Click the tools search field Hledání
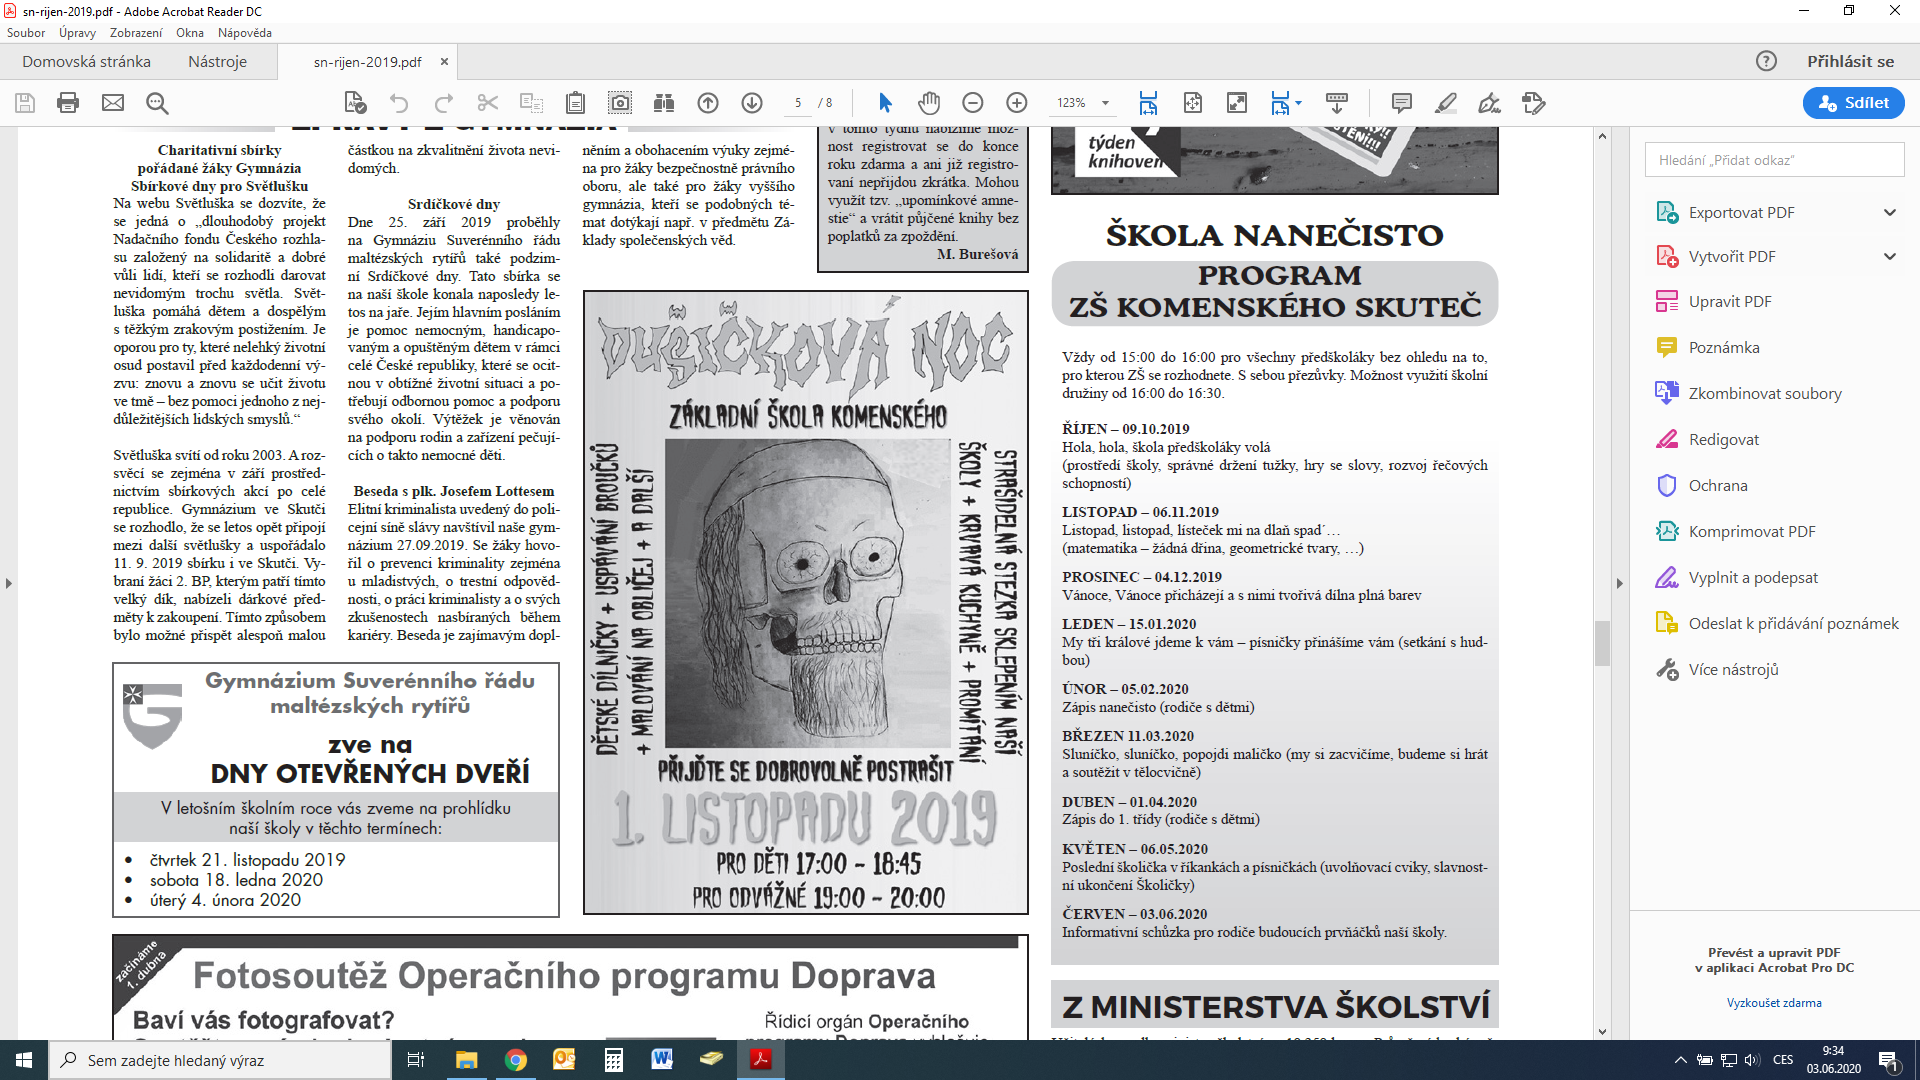The width and height of the screenshot is (1920, 1080). click(1775, 160)
